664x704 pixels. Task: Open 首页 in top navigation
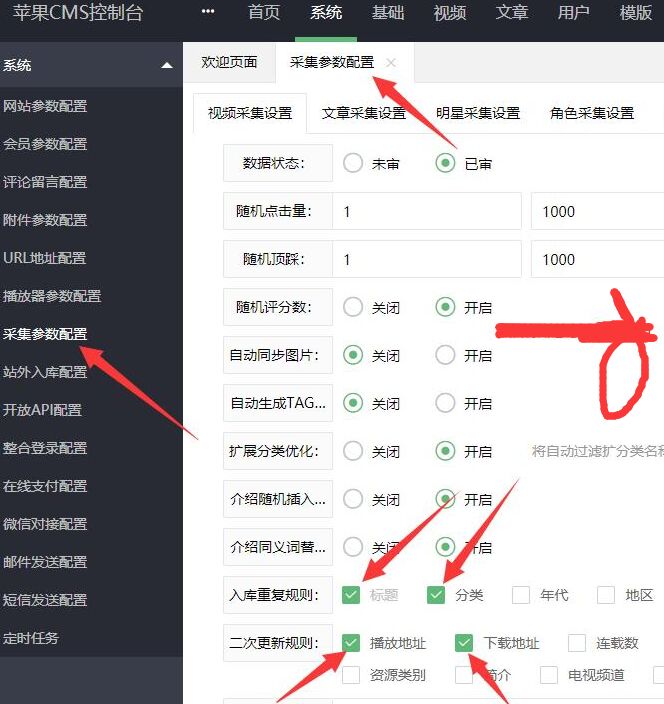(264, 12)
